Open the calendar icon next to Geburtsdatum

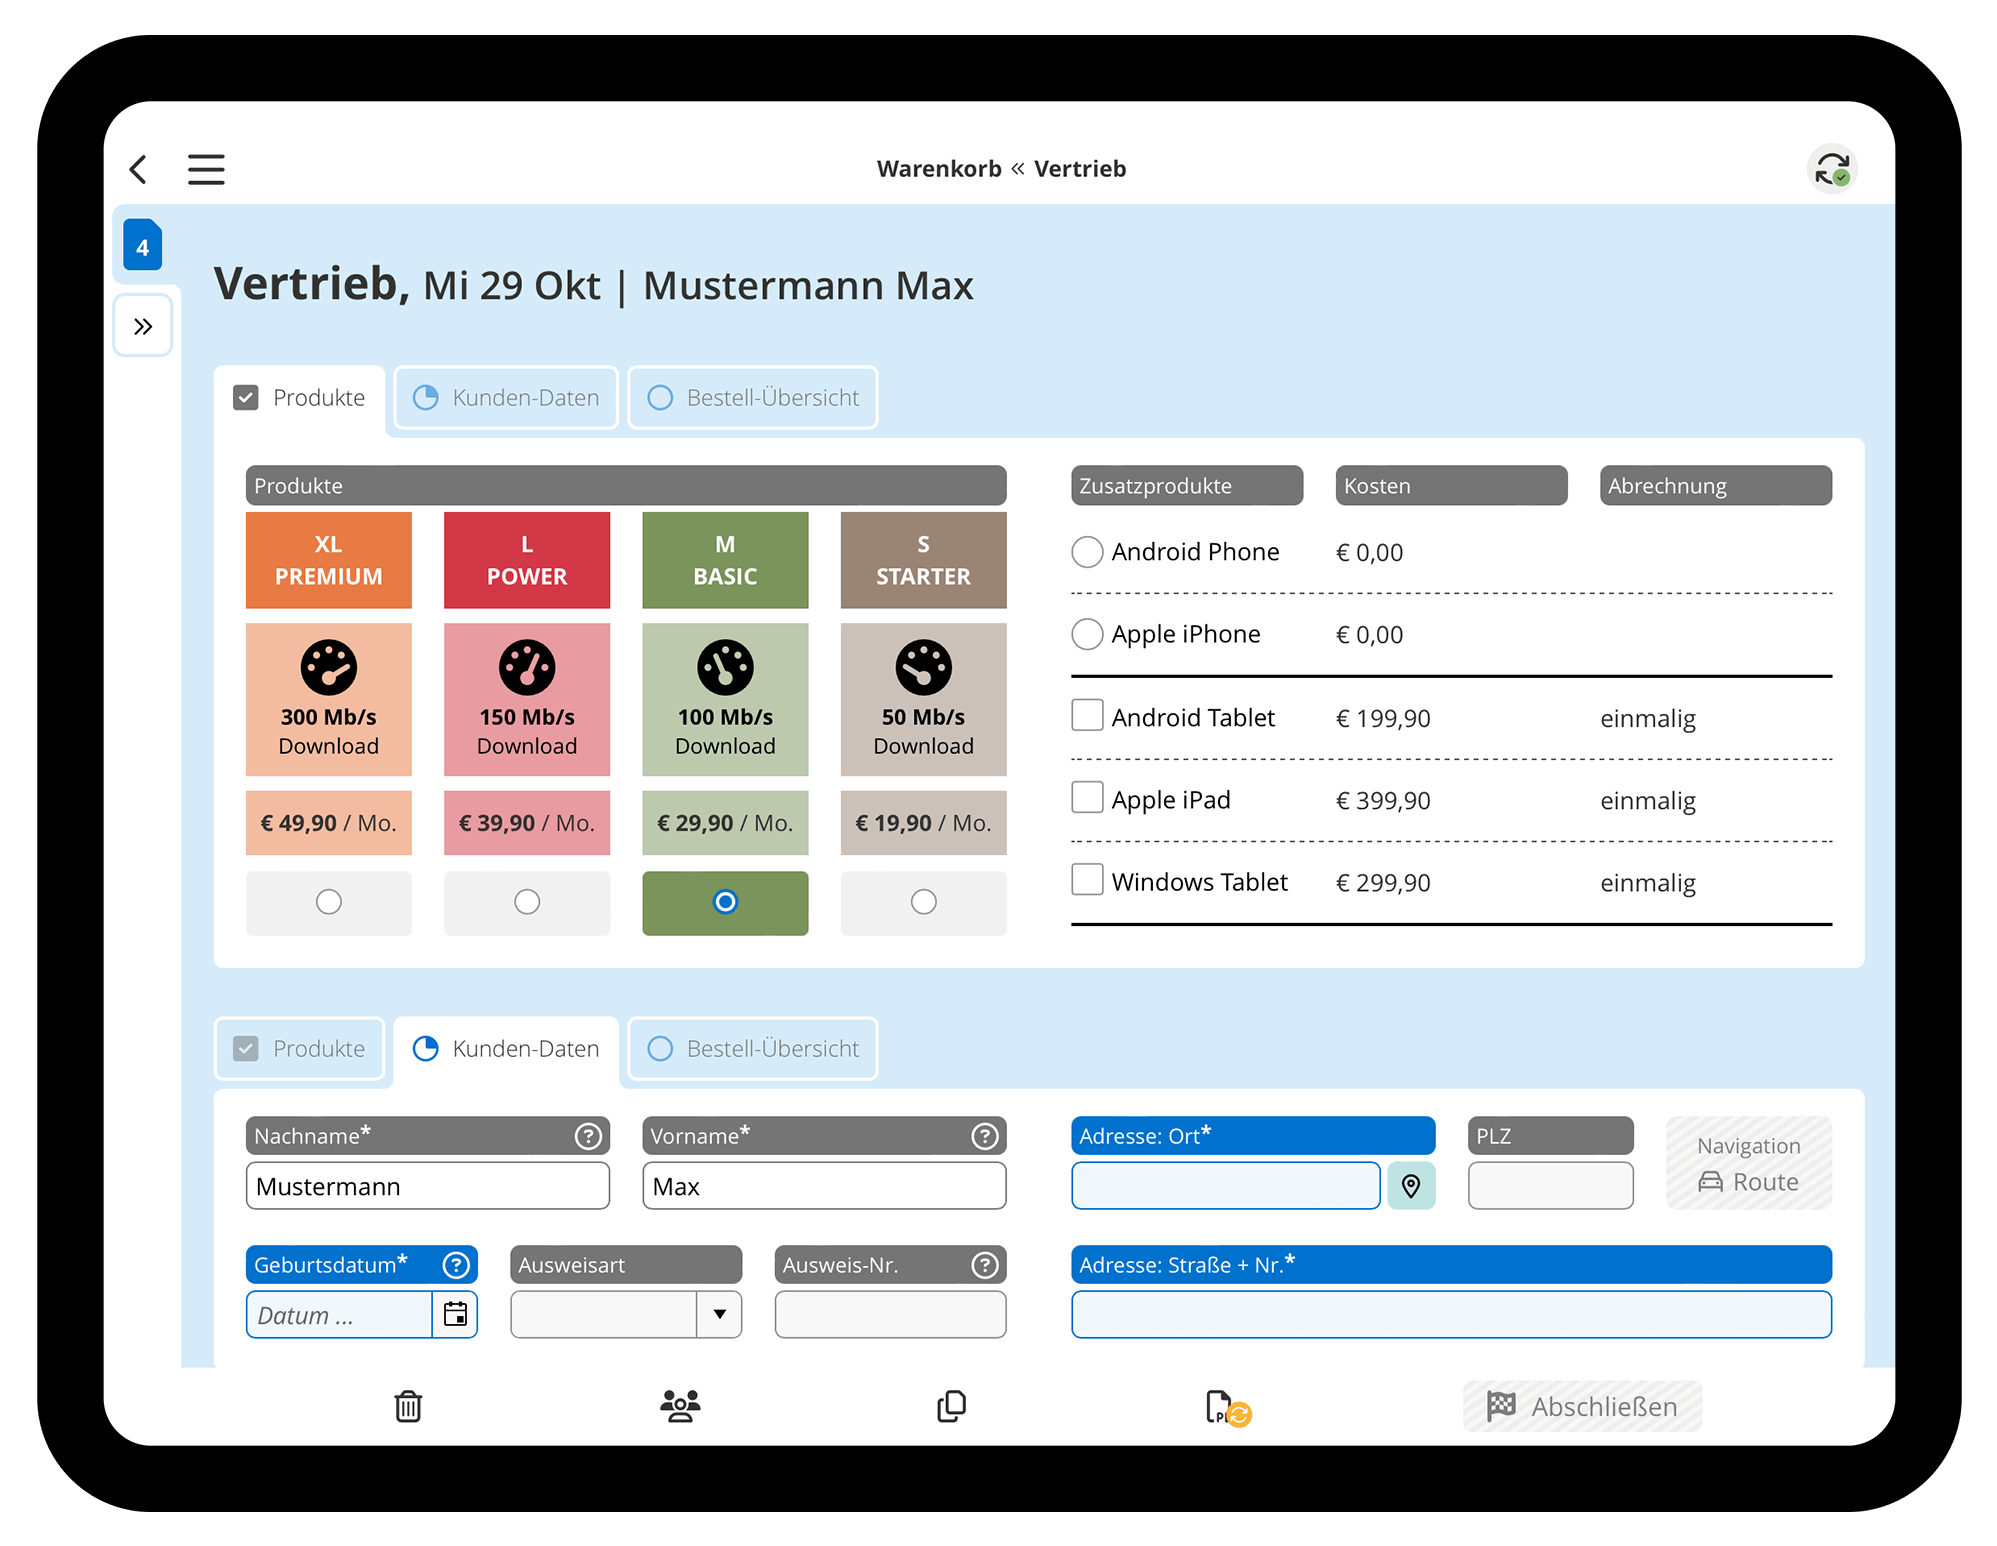click(x=455, y=1314)
